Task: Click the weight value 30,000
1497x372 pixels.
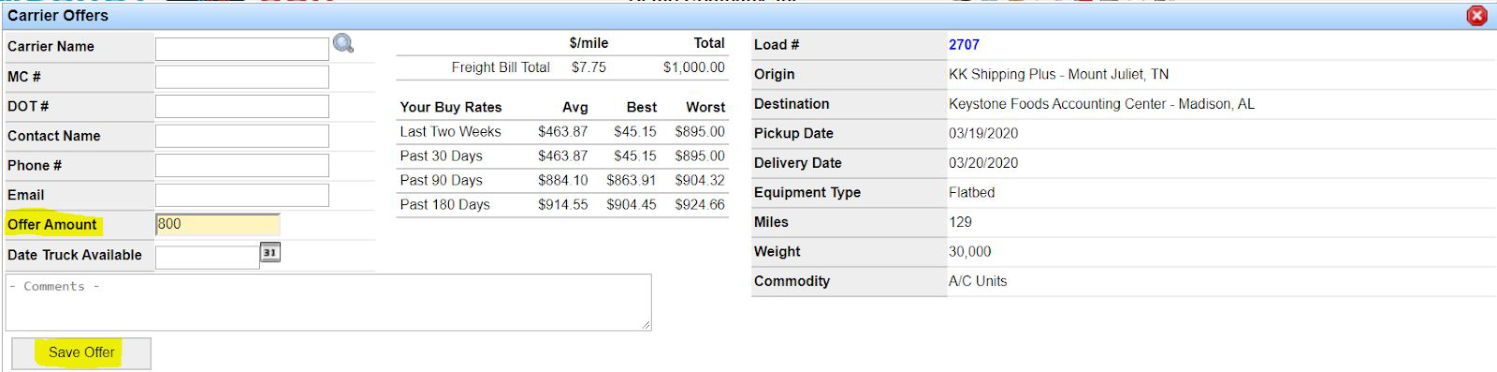Action: pos(970,252)
